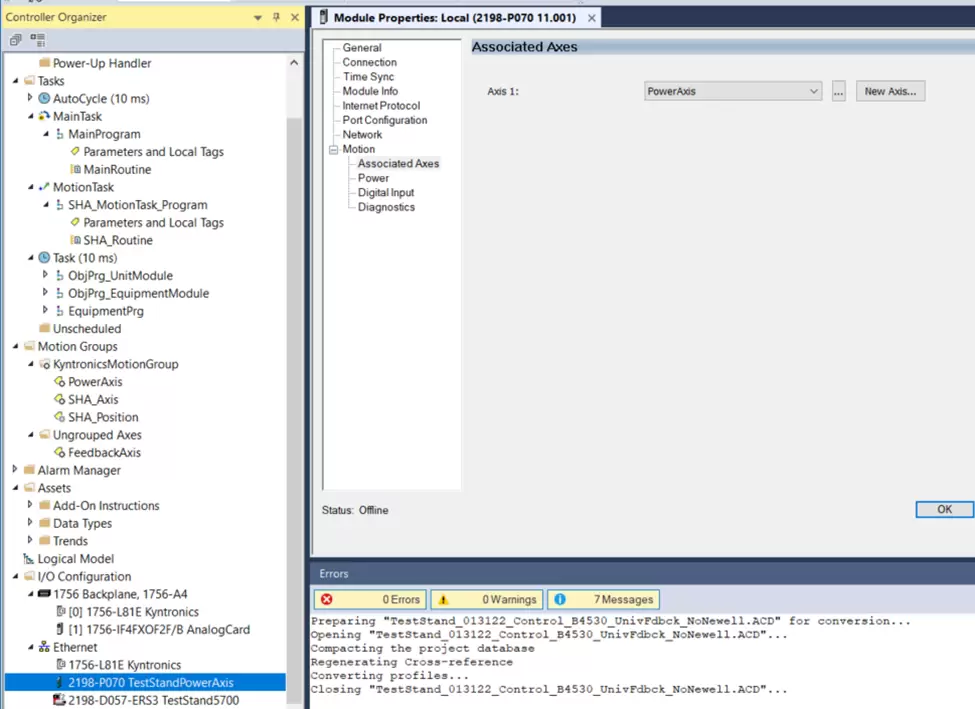Viewport: 975px width, 709px height.
Task: Click the Ethernet network icon
Action: pyautogui.click(x=44, y=647)
